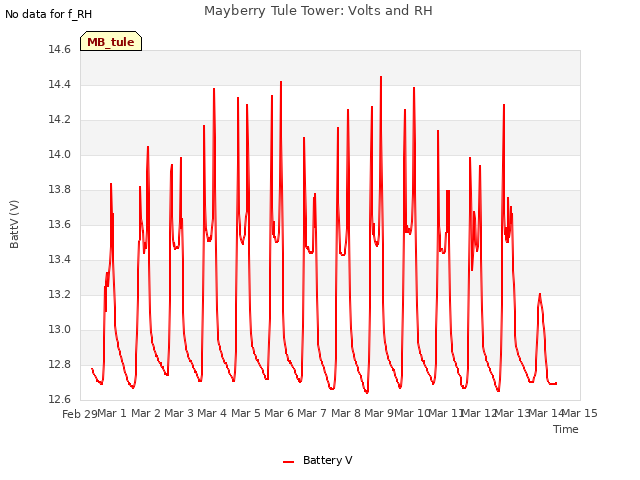This screenshot has width=640, height=480.
Task: Click the Mar 13 x-axis label
Action: [513, 413]
